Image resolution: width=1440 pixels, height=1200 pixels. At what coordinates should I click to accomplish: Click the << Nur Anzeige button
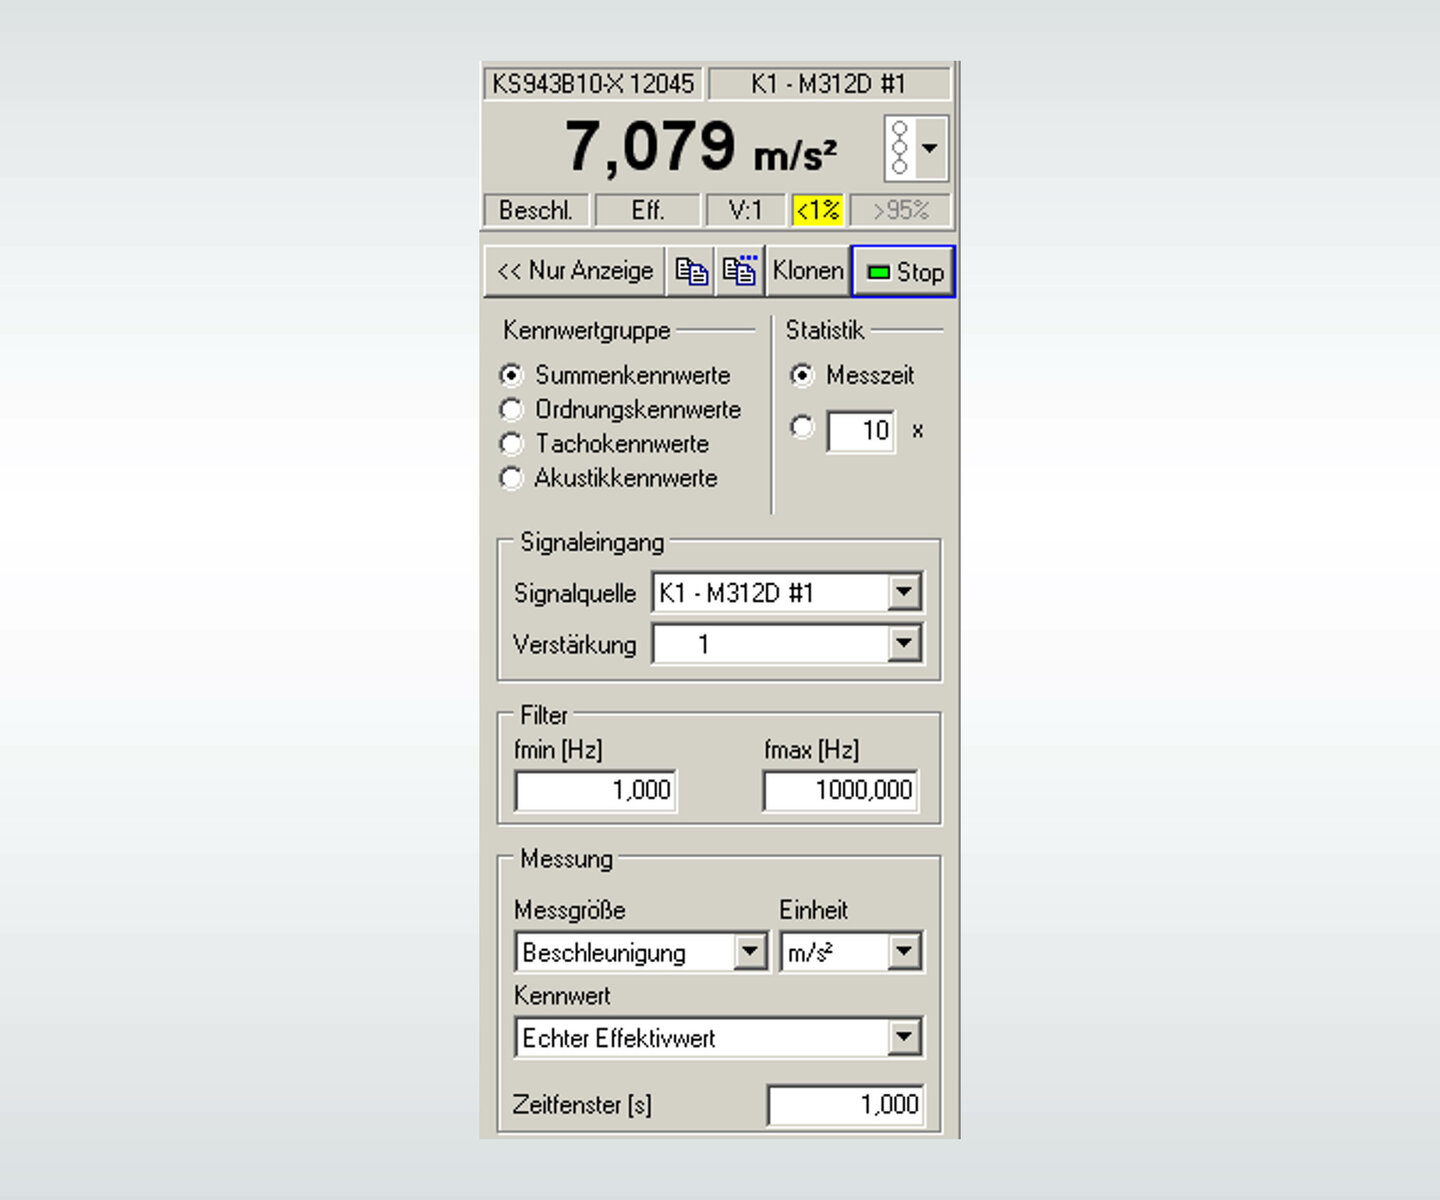pos(575,271)
